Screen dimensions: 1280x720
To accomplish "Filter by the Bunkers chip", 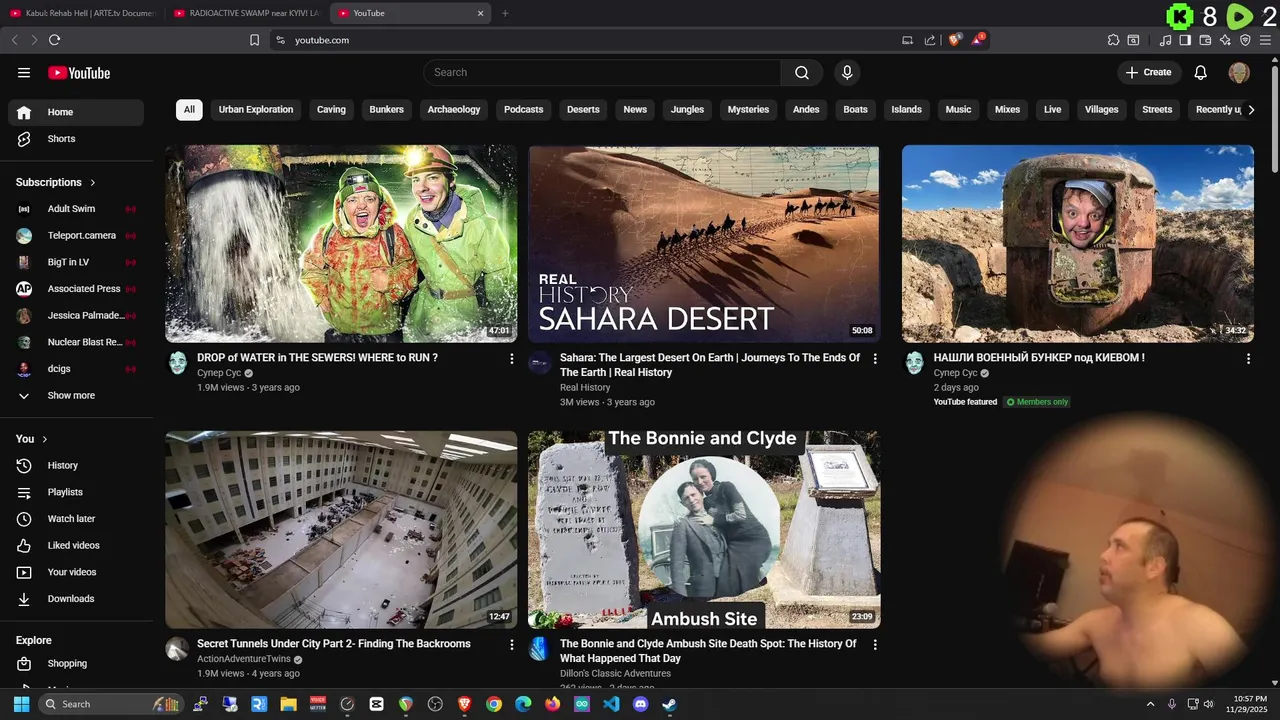I will 387,109.
